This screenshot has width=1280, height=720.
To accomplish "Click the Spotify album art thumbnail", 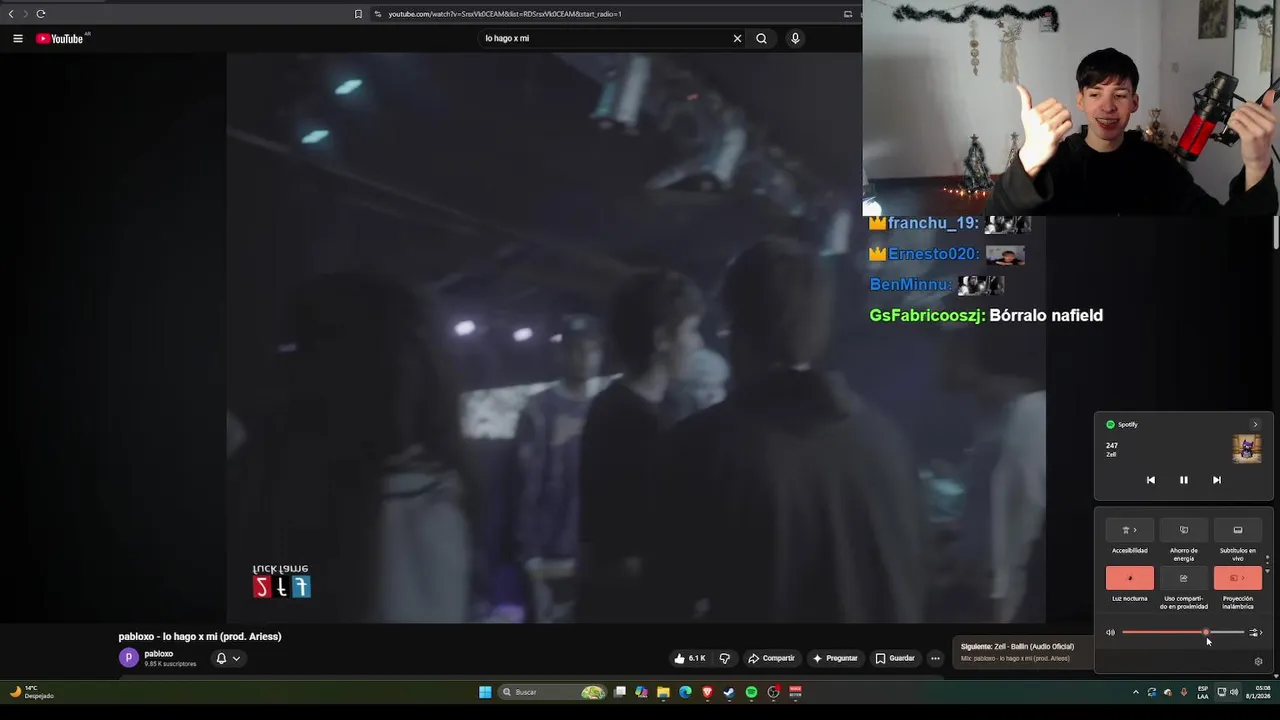I will pos(1247,449).
